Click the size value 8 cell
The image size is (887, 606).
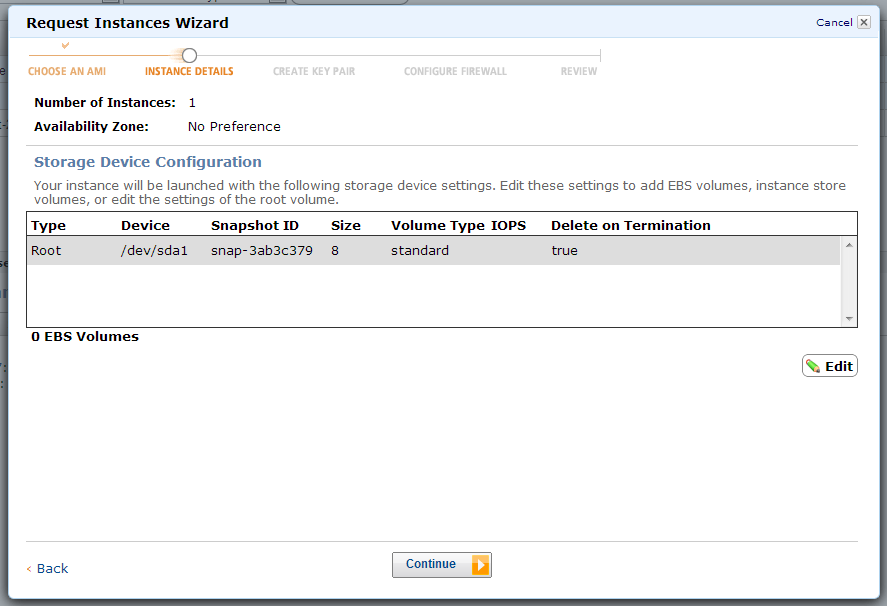point(335,251)
